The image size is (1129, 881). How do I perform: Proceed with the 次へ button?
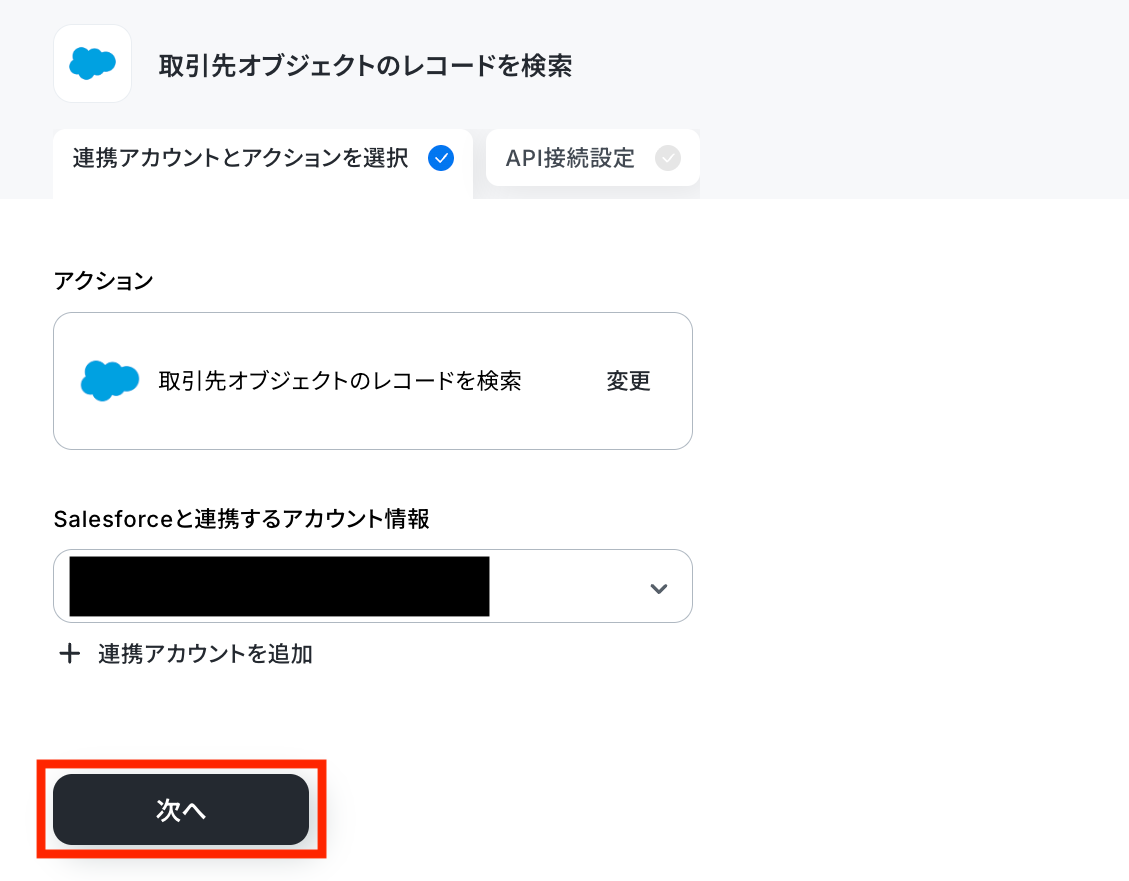pos(181,809)
